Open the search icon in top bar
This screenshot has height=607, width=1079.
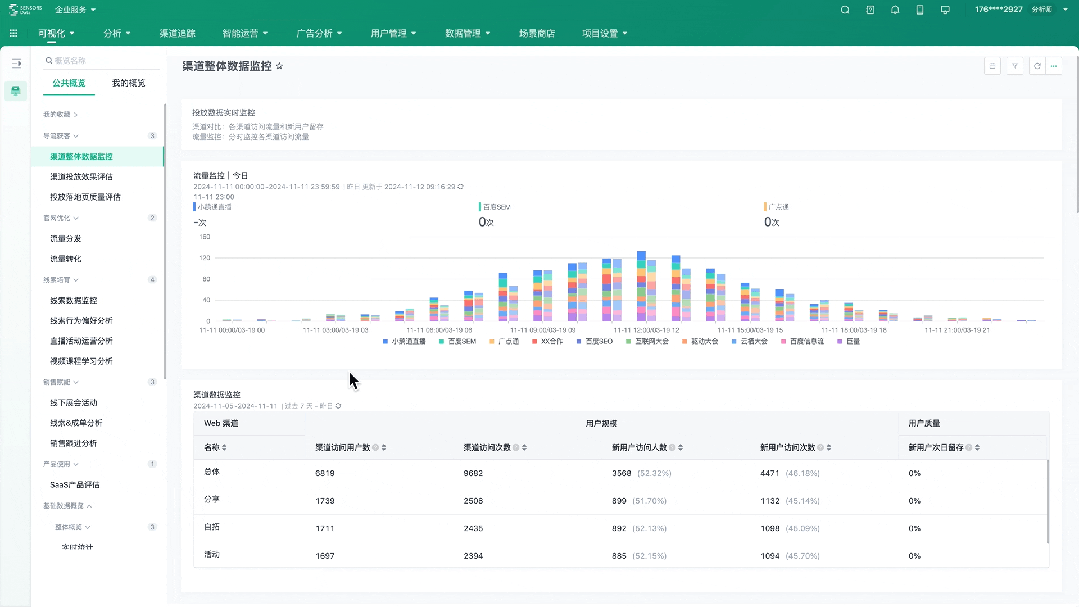pyautogui.click(x=845, y=10)
